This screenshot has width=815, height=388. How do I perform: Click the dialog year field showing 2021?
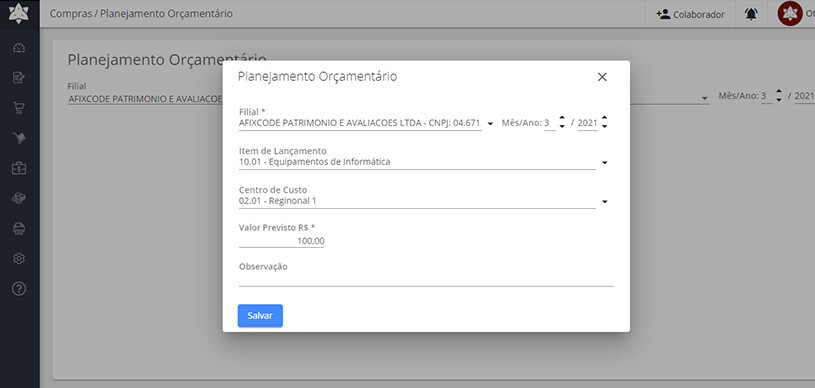pos(587,123)
